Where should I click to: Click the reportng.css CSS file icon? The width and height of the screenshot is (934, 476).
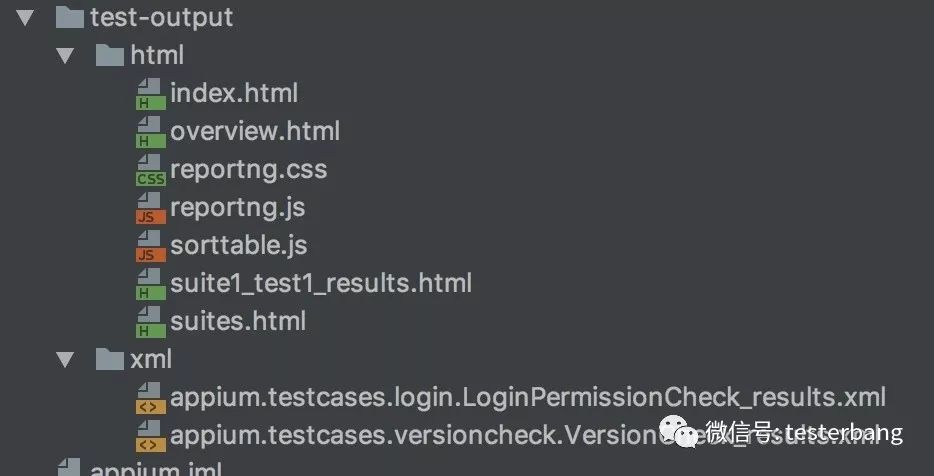click(150, 171)
